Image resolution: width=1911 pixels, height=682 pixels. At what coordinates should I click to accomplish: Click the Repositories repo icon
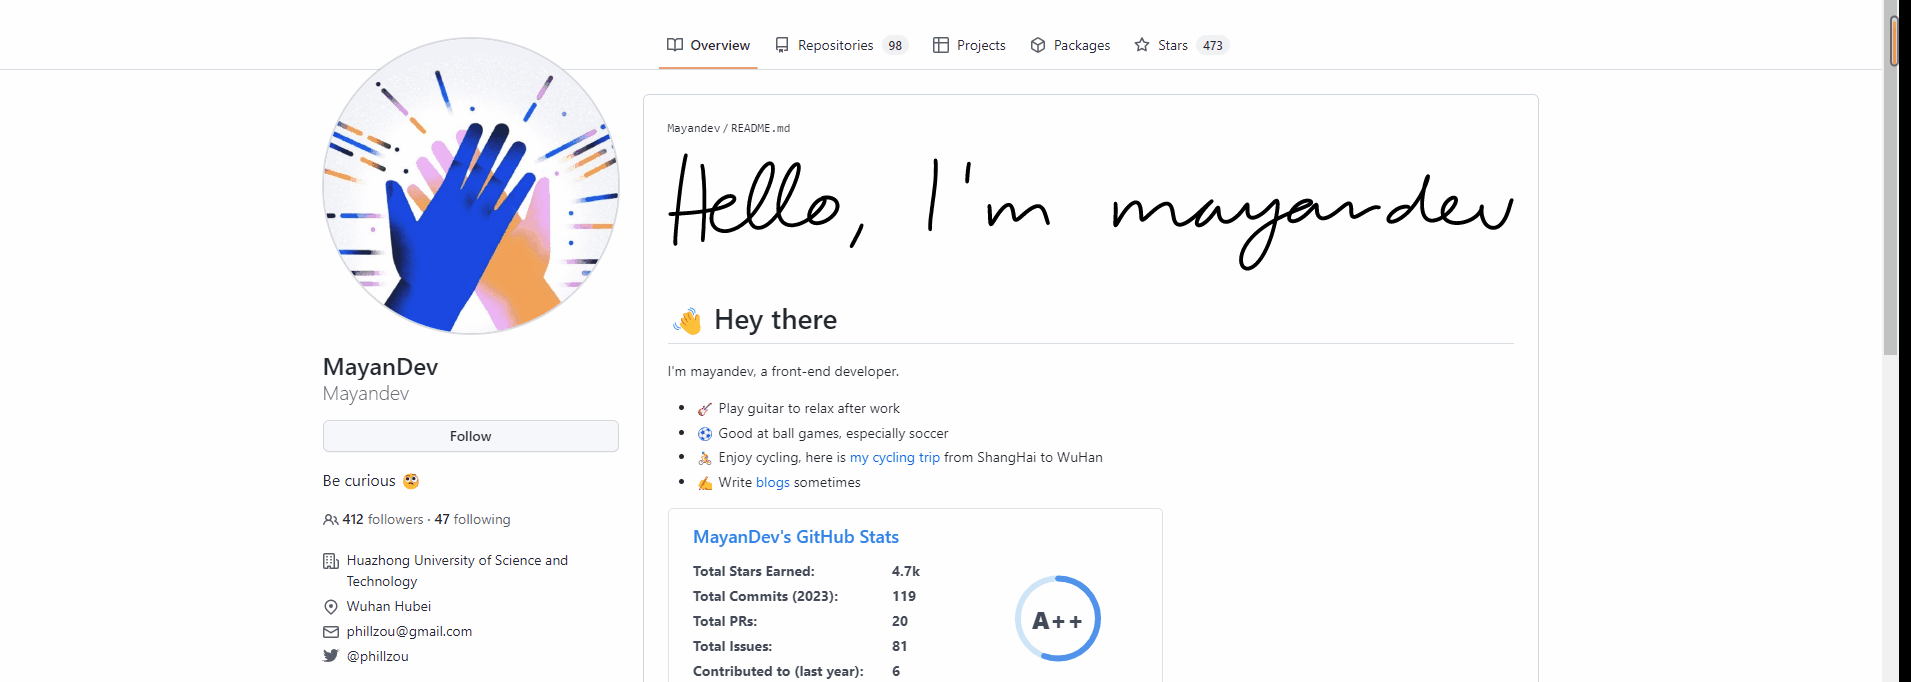tap(782, 45)
